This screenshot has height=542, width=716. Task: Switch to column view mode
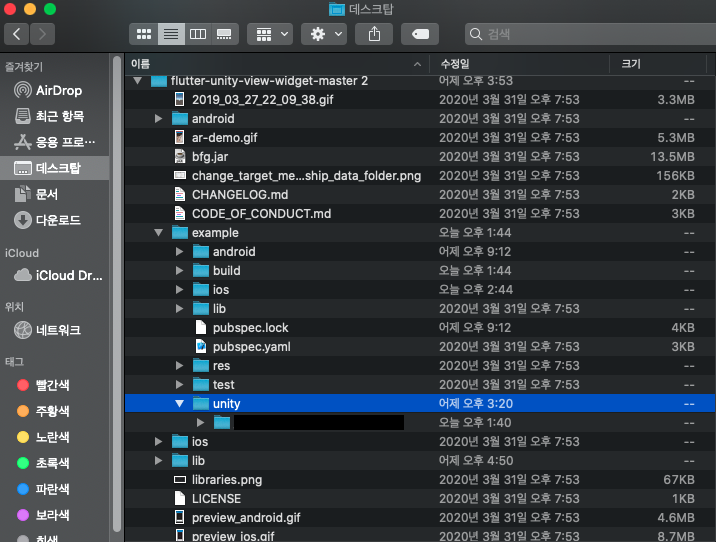[x=198, y=34]
